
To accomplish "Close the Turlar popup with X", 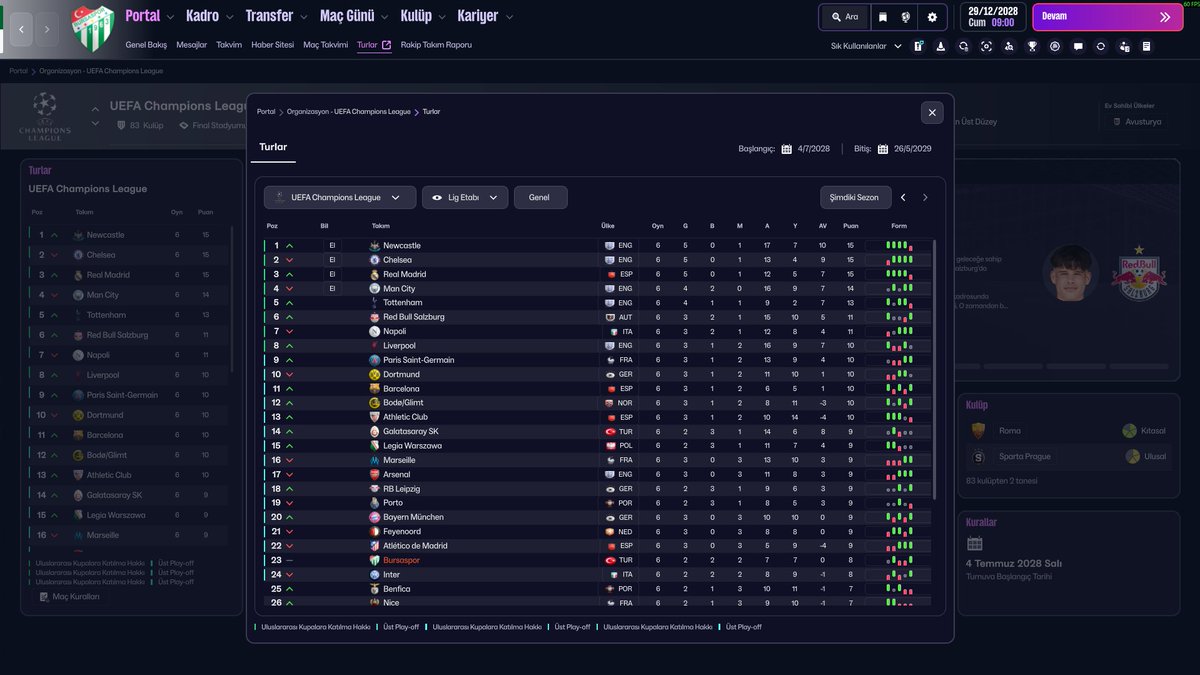I will tap(932, 113).
